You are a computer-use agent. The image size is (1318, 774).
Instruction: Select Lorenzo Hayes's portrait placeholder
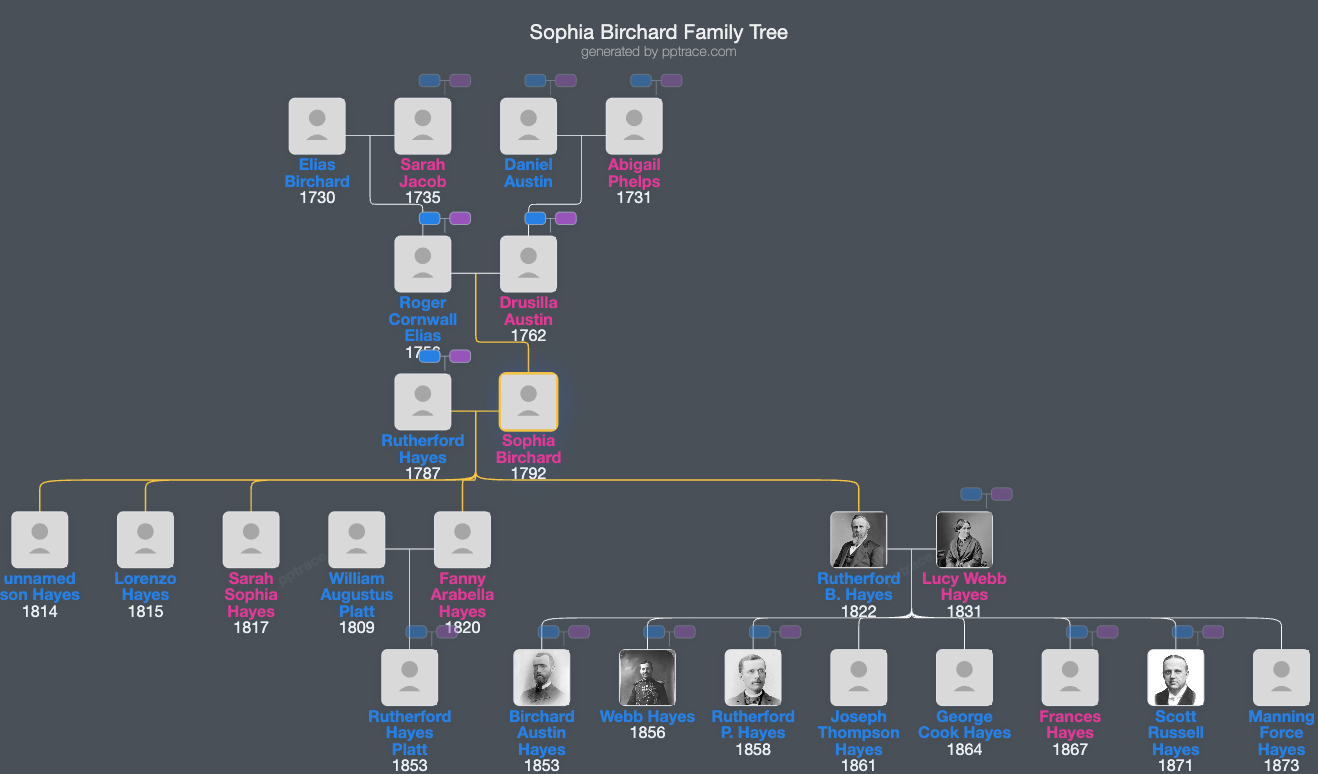click(145, 538)
